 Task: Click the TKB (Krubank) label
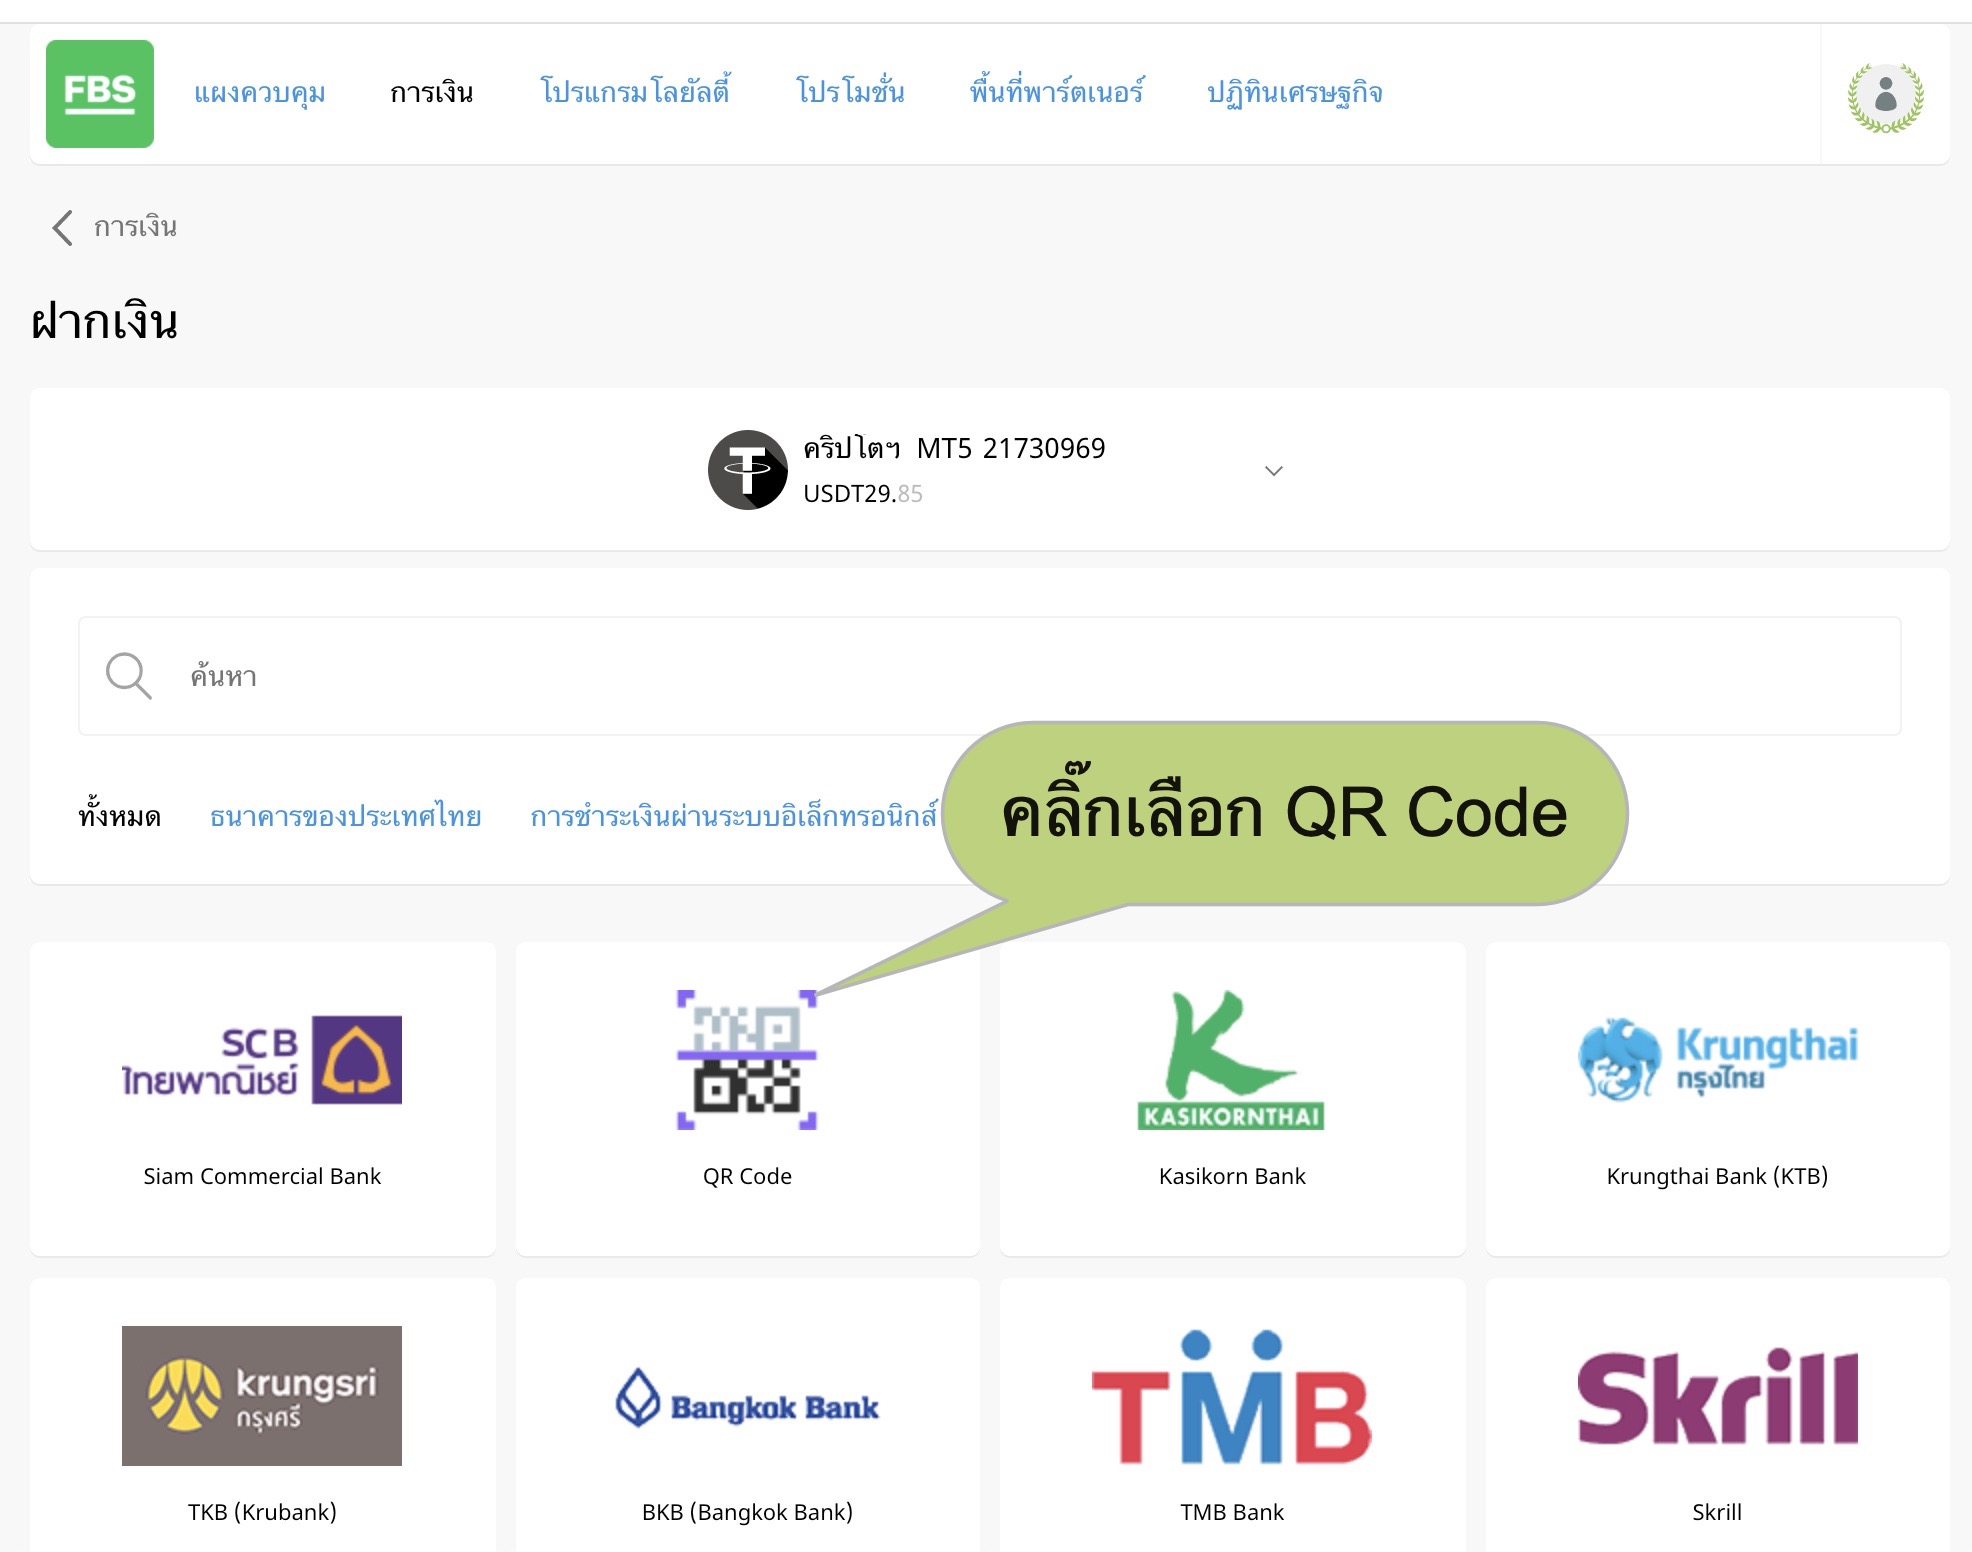(262, 1512)
